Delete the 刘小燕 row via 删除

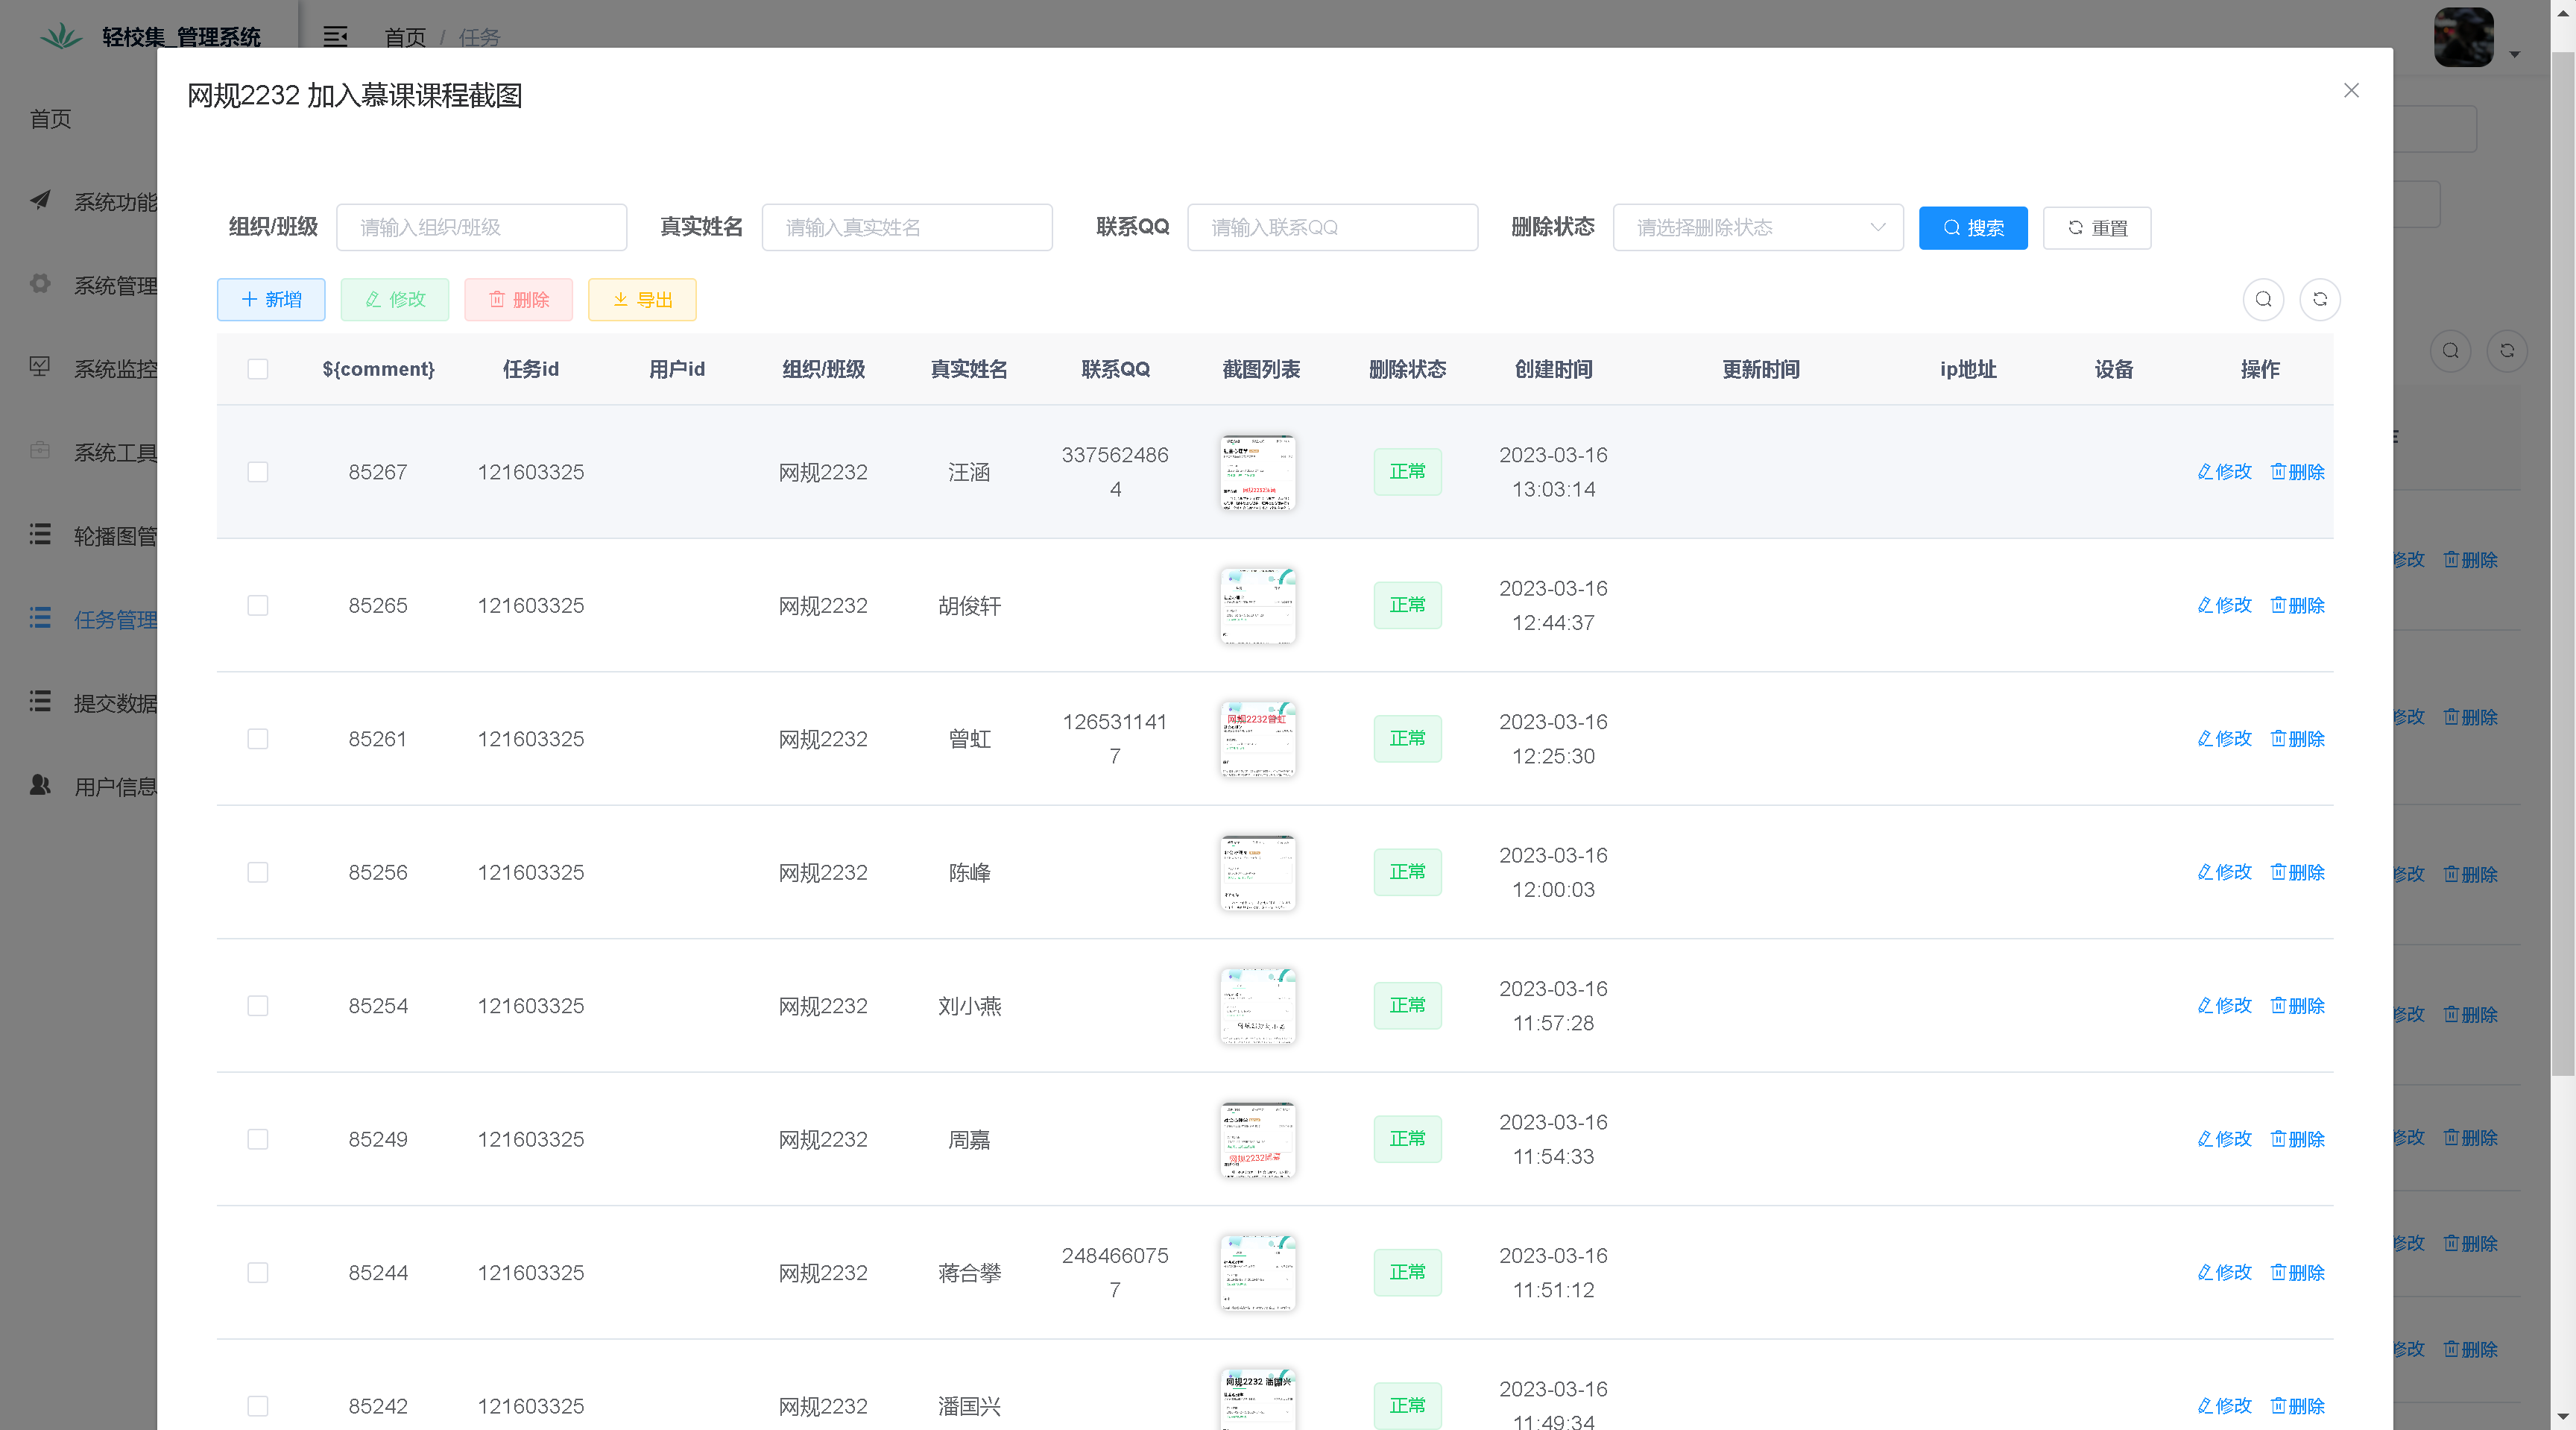coord(2297,1006)
